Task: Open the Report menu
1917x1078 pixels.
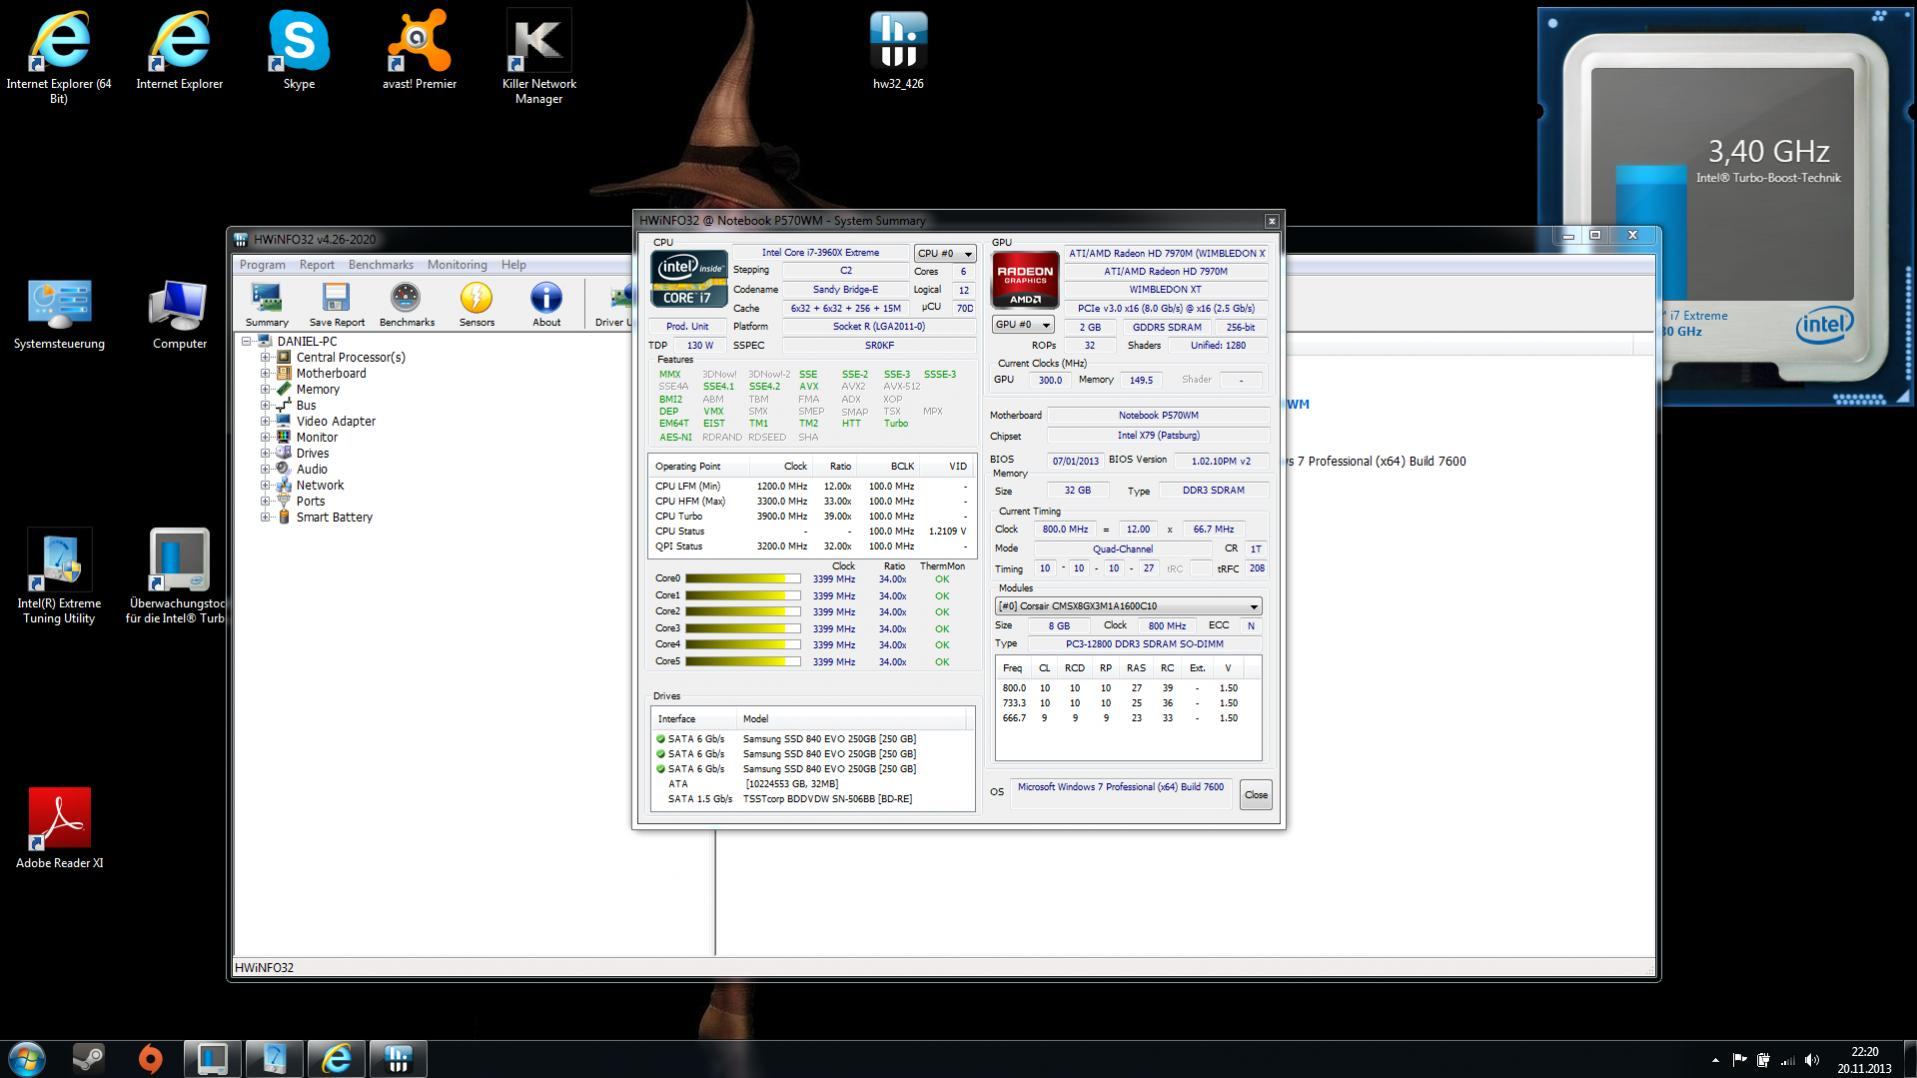Action: click(316, 265)
